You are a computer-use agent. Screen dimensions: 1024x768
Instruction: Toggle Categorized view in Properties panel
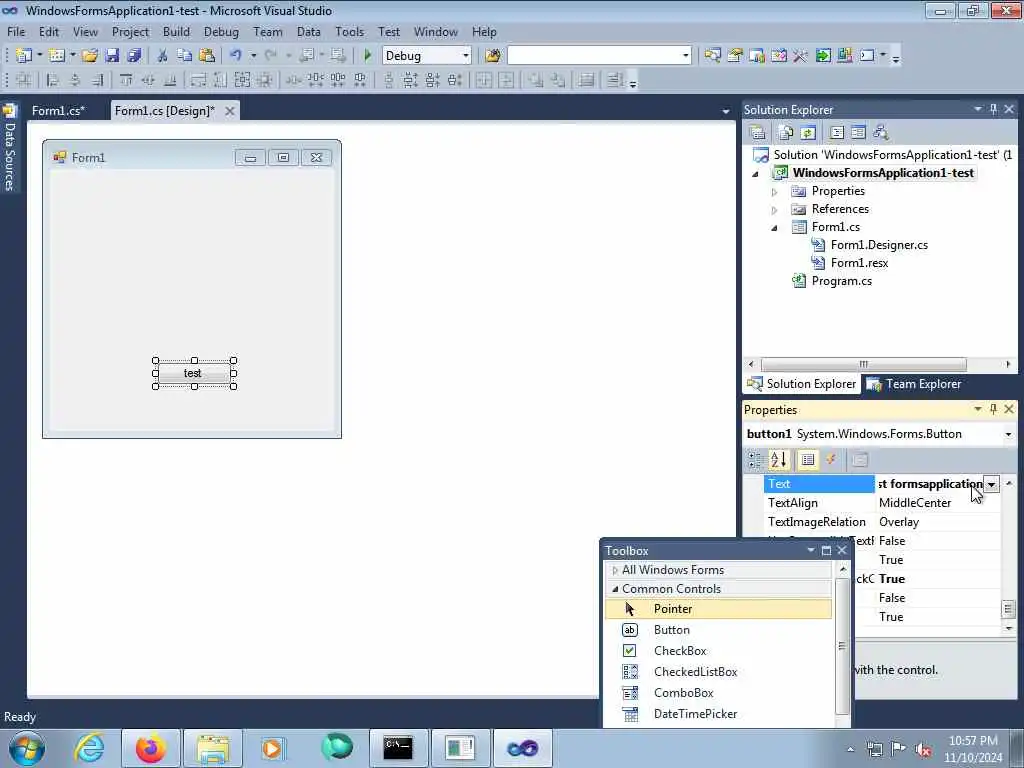(x=755, y=460)
